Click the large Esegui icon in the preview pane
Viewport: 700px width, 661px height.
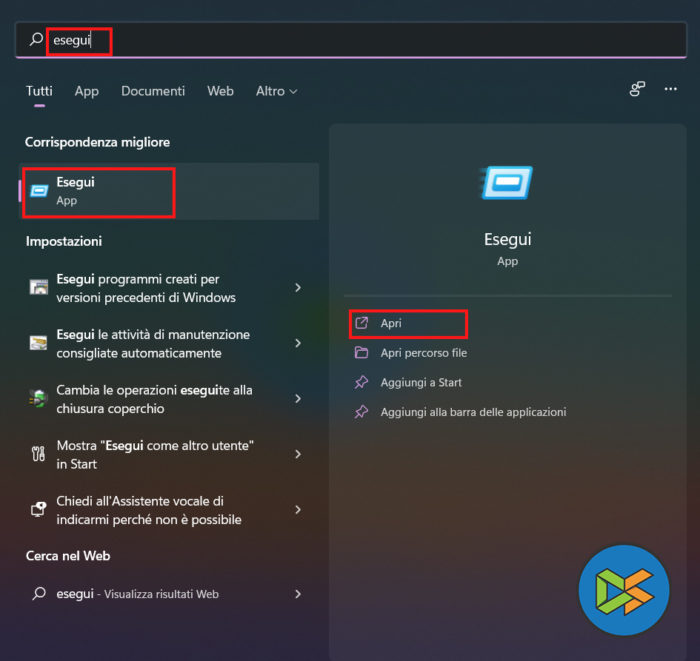[507, 183]
